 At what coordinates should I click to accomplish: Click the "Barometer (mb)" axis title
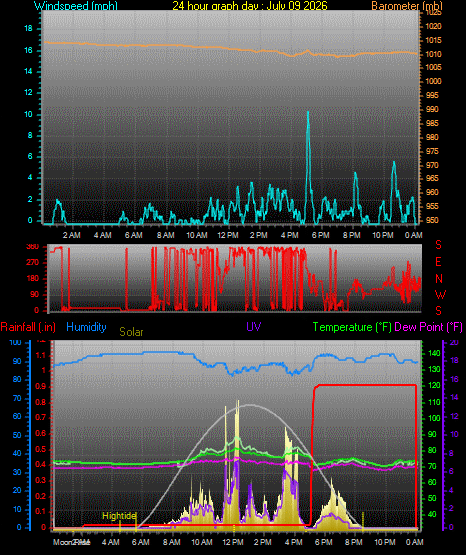tap(407, 6)
